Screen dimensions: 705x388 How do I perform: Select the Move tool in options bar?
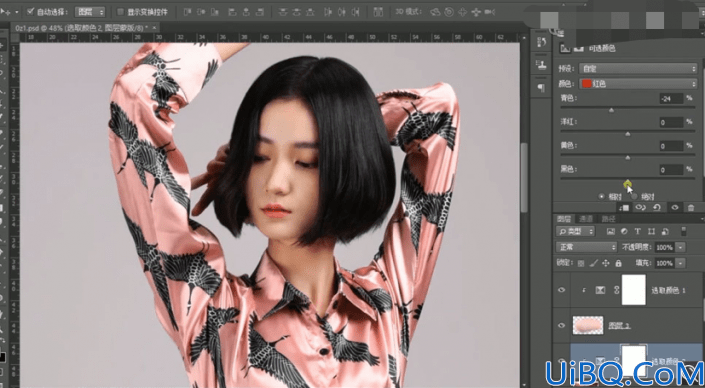pyautogui.click(x=6, y=12)
